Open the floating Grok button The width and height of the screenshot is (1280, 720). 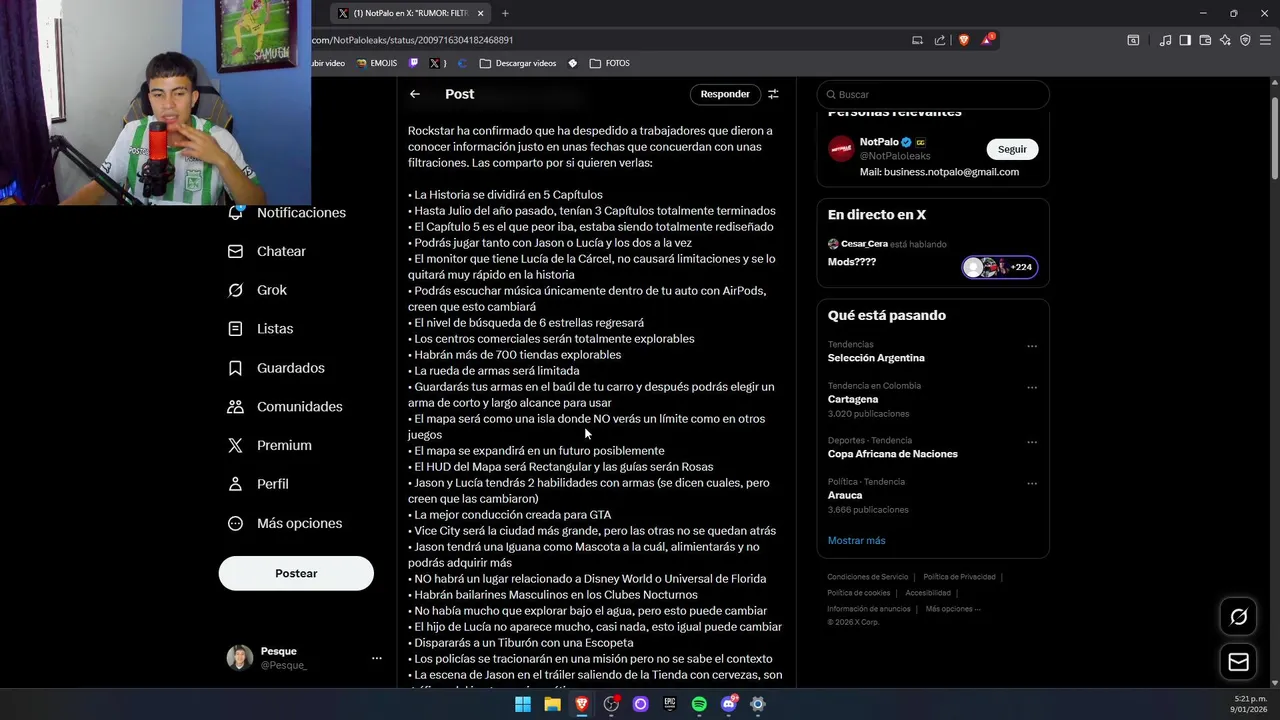coord(1238,617)
